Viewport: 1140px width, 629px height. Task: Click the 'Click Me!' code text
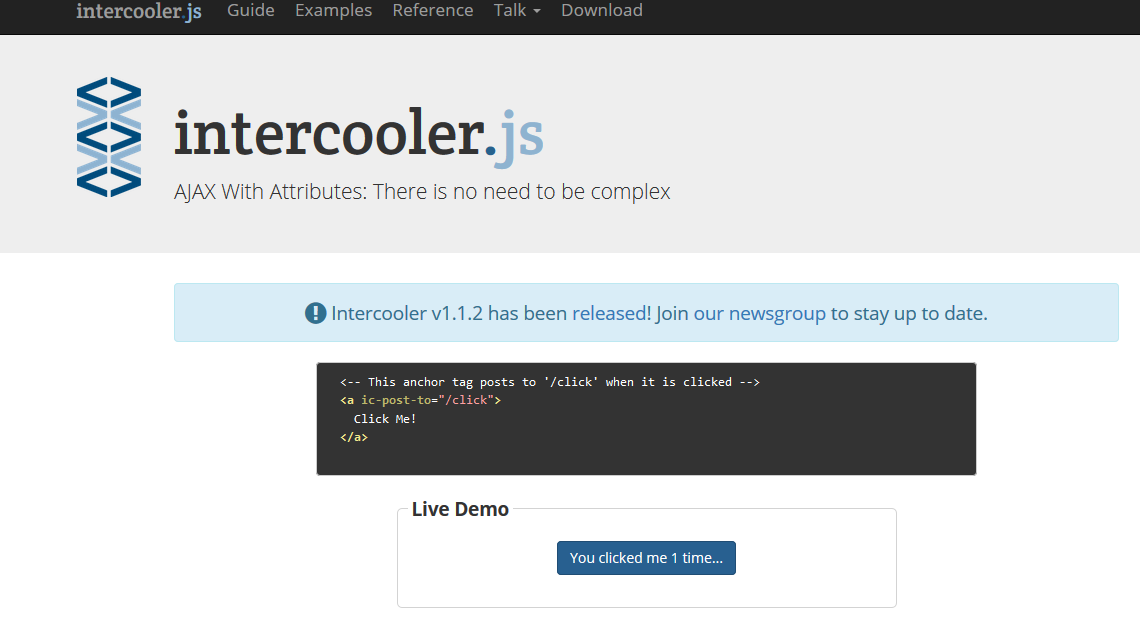point(385,419)
